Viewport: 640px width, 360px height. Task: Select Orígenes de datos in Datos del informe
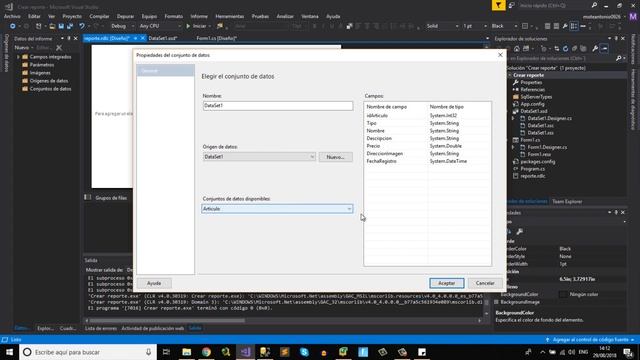pos(49,81)
